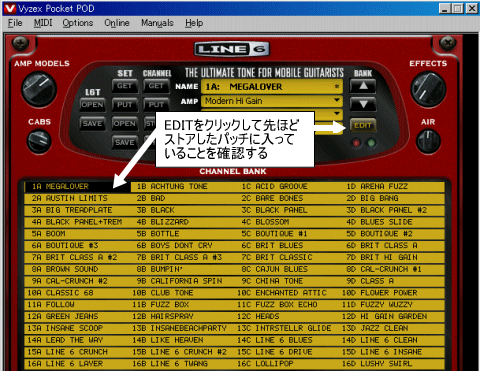Click the red indicator light under EDIT
Image resolution: width=480 pixels, height=371 pixels.
(x=356, y=143)
